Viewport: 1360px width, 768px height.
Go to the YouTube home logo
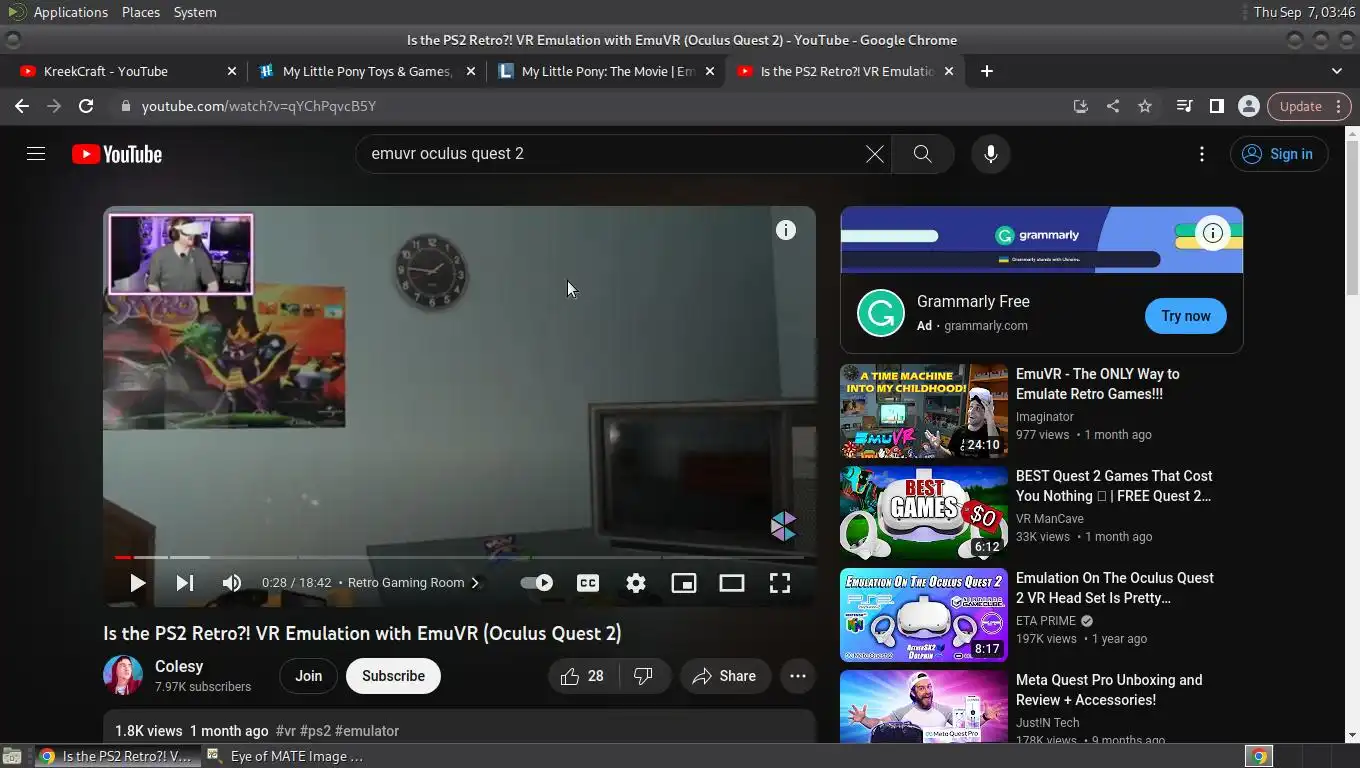click(117, 154)
